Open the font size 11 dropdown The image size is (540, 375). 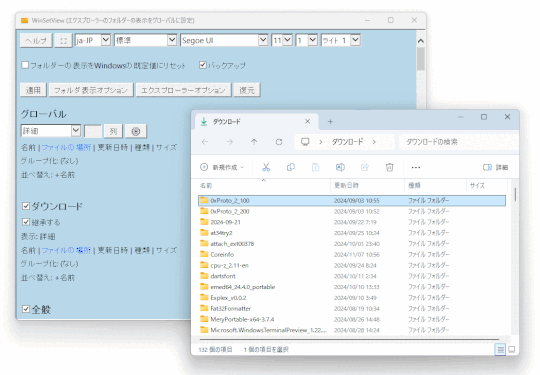tap(282, 40)
